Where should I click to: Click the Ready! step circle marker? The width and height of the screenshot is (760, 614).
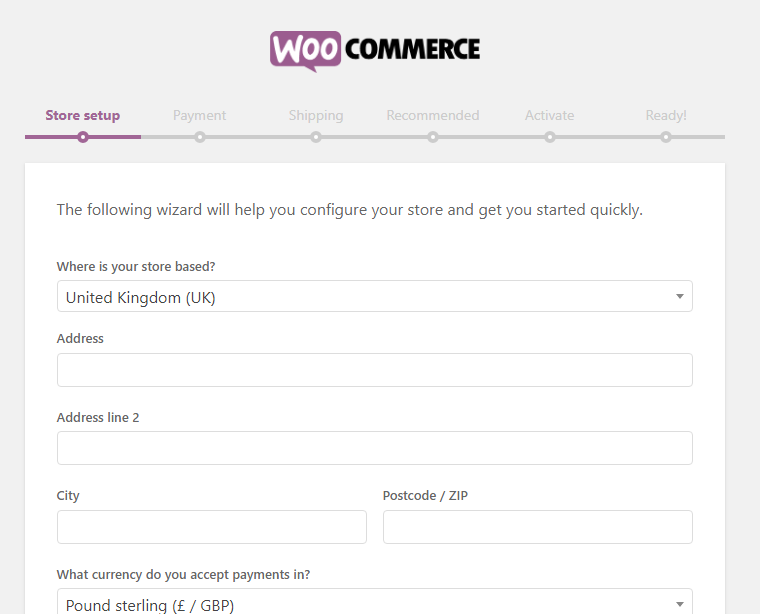click(666, 137)
